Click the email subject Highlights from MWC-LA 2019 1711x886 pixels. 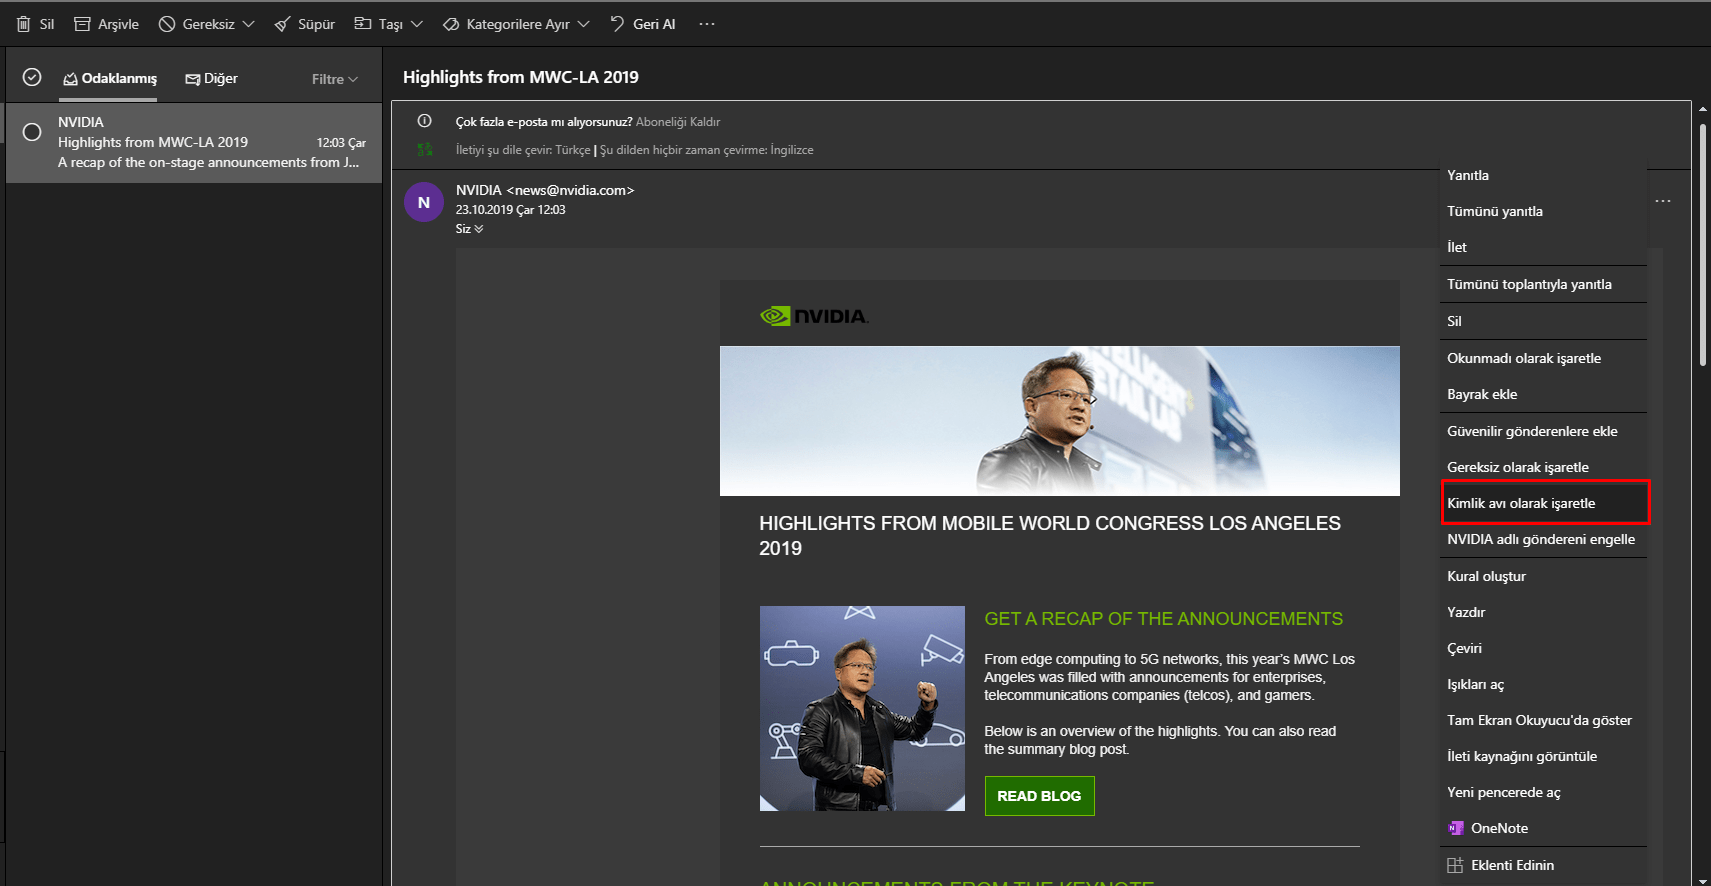pyautogui.click(x=521, y=77)
